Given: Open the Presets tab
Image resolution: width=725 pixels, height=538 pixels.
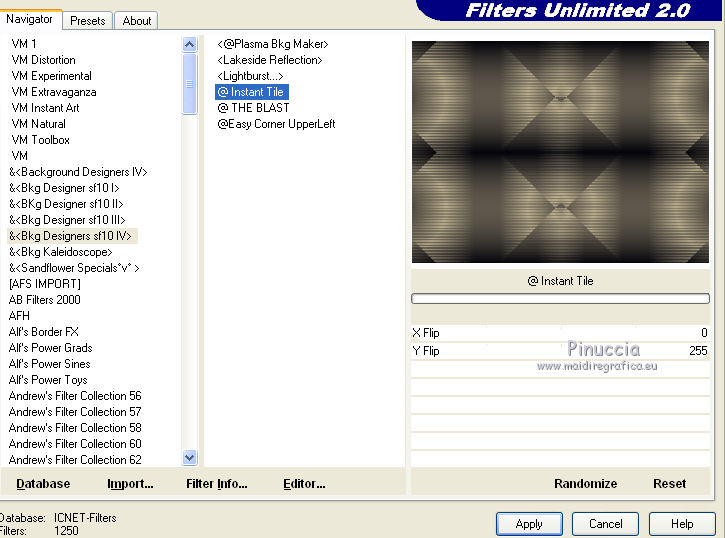Looking at the screenshot, I should pos(87,21).
